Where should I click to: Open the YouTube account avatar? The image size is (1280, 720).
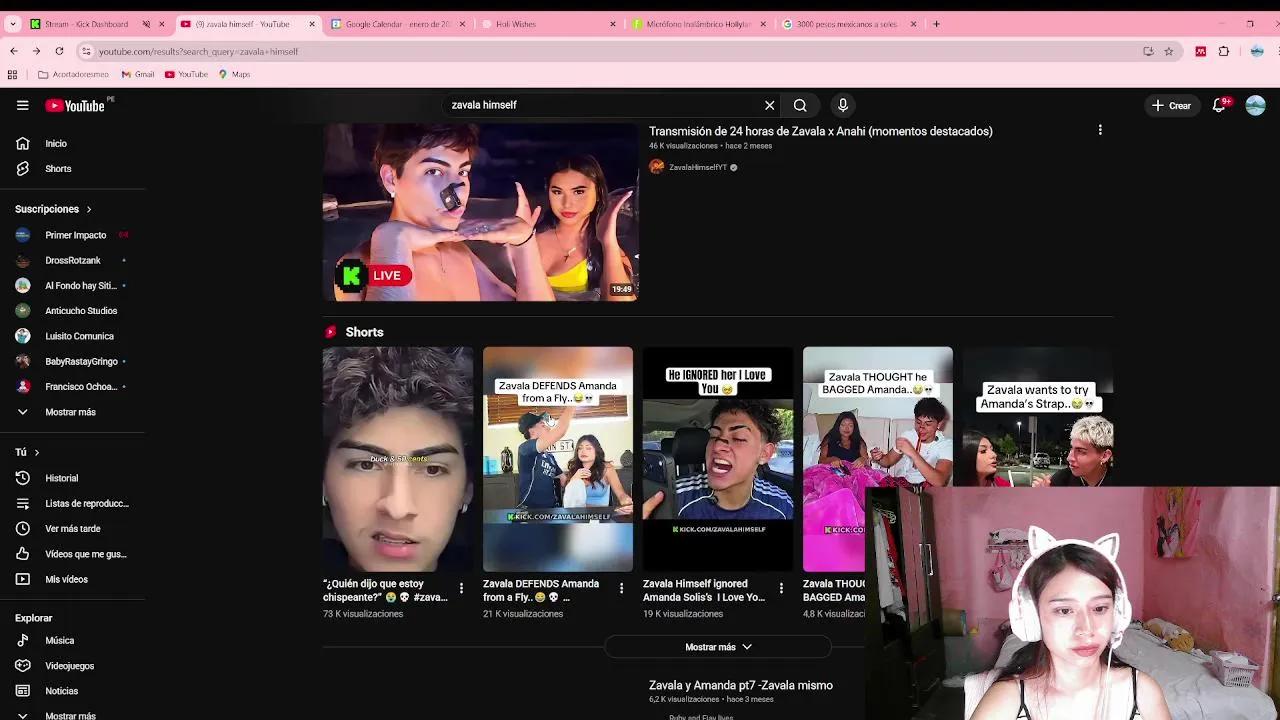pyautogui.click(x=1256, y=105)
